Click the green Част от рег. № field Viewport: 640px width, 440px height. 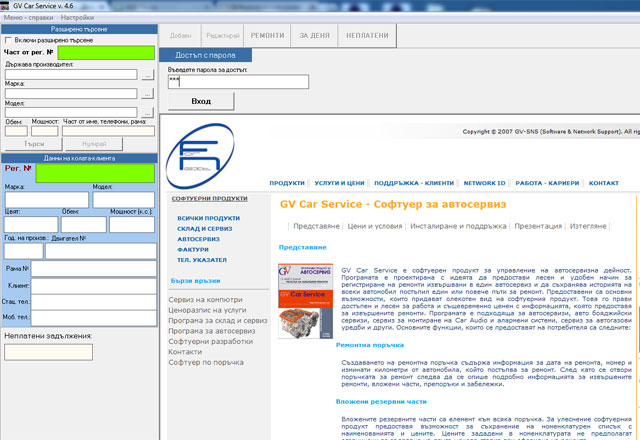[106, 52]
